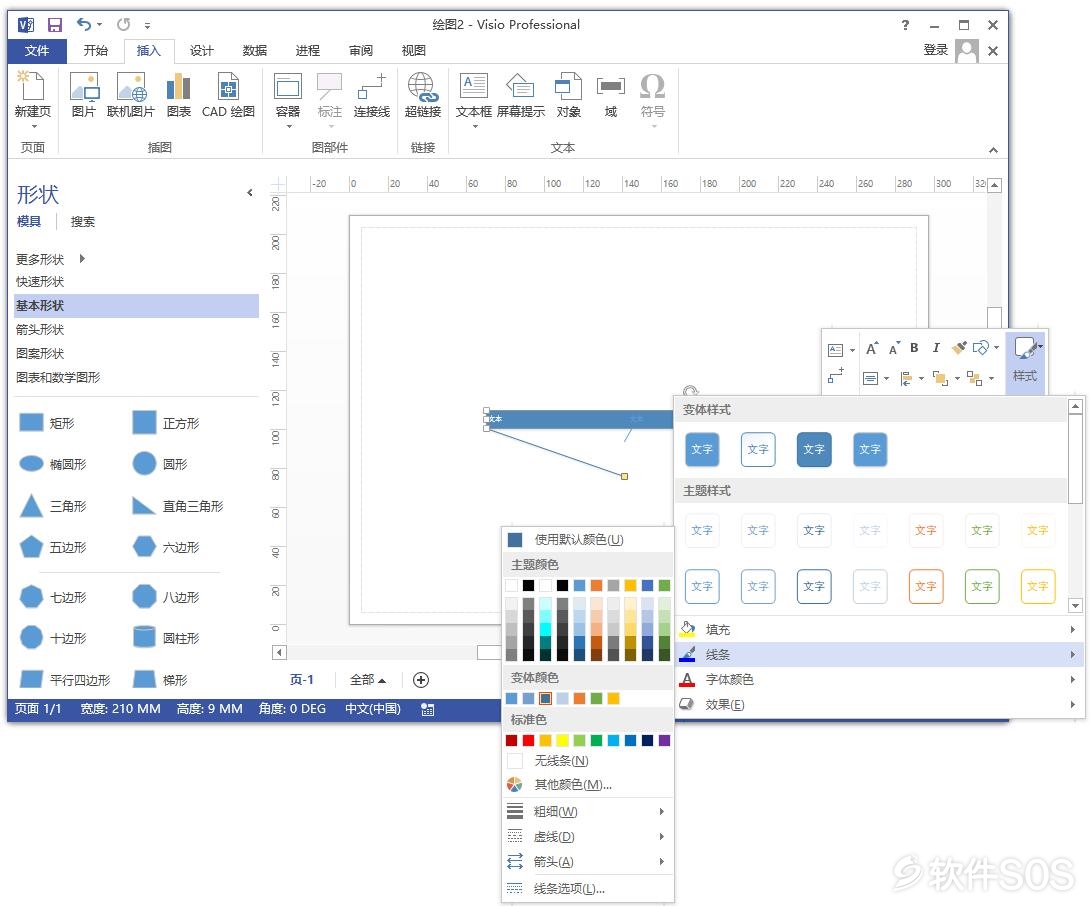Click the canvas vertical scrollbar up arrow

coord(995,185)
